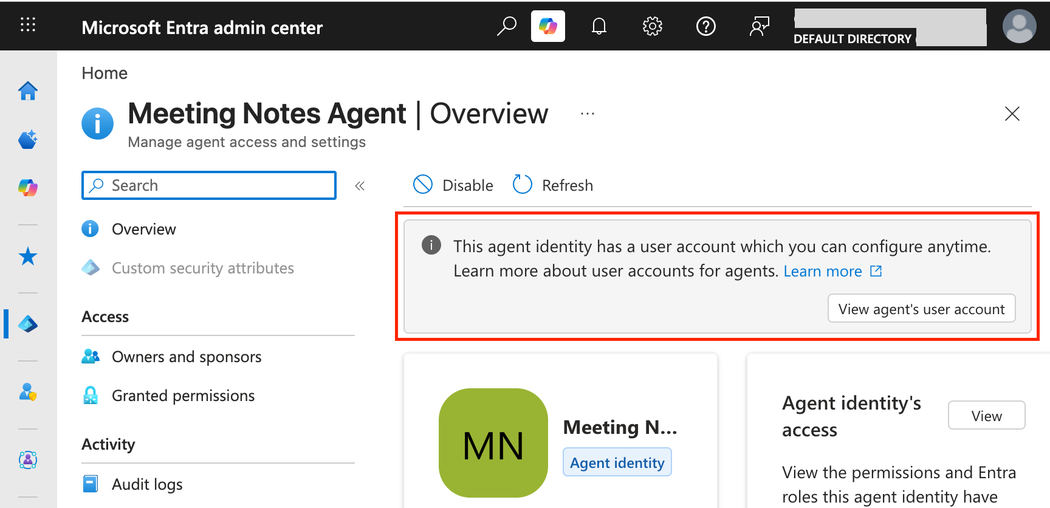Viewport: 1050px width, 508px height.
Task: Click Refresh in the command bar
Action: 553,185
